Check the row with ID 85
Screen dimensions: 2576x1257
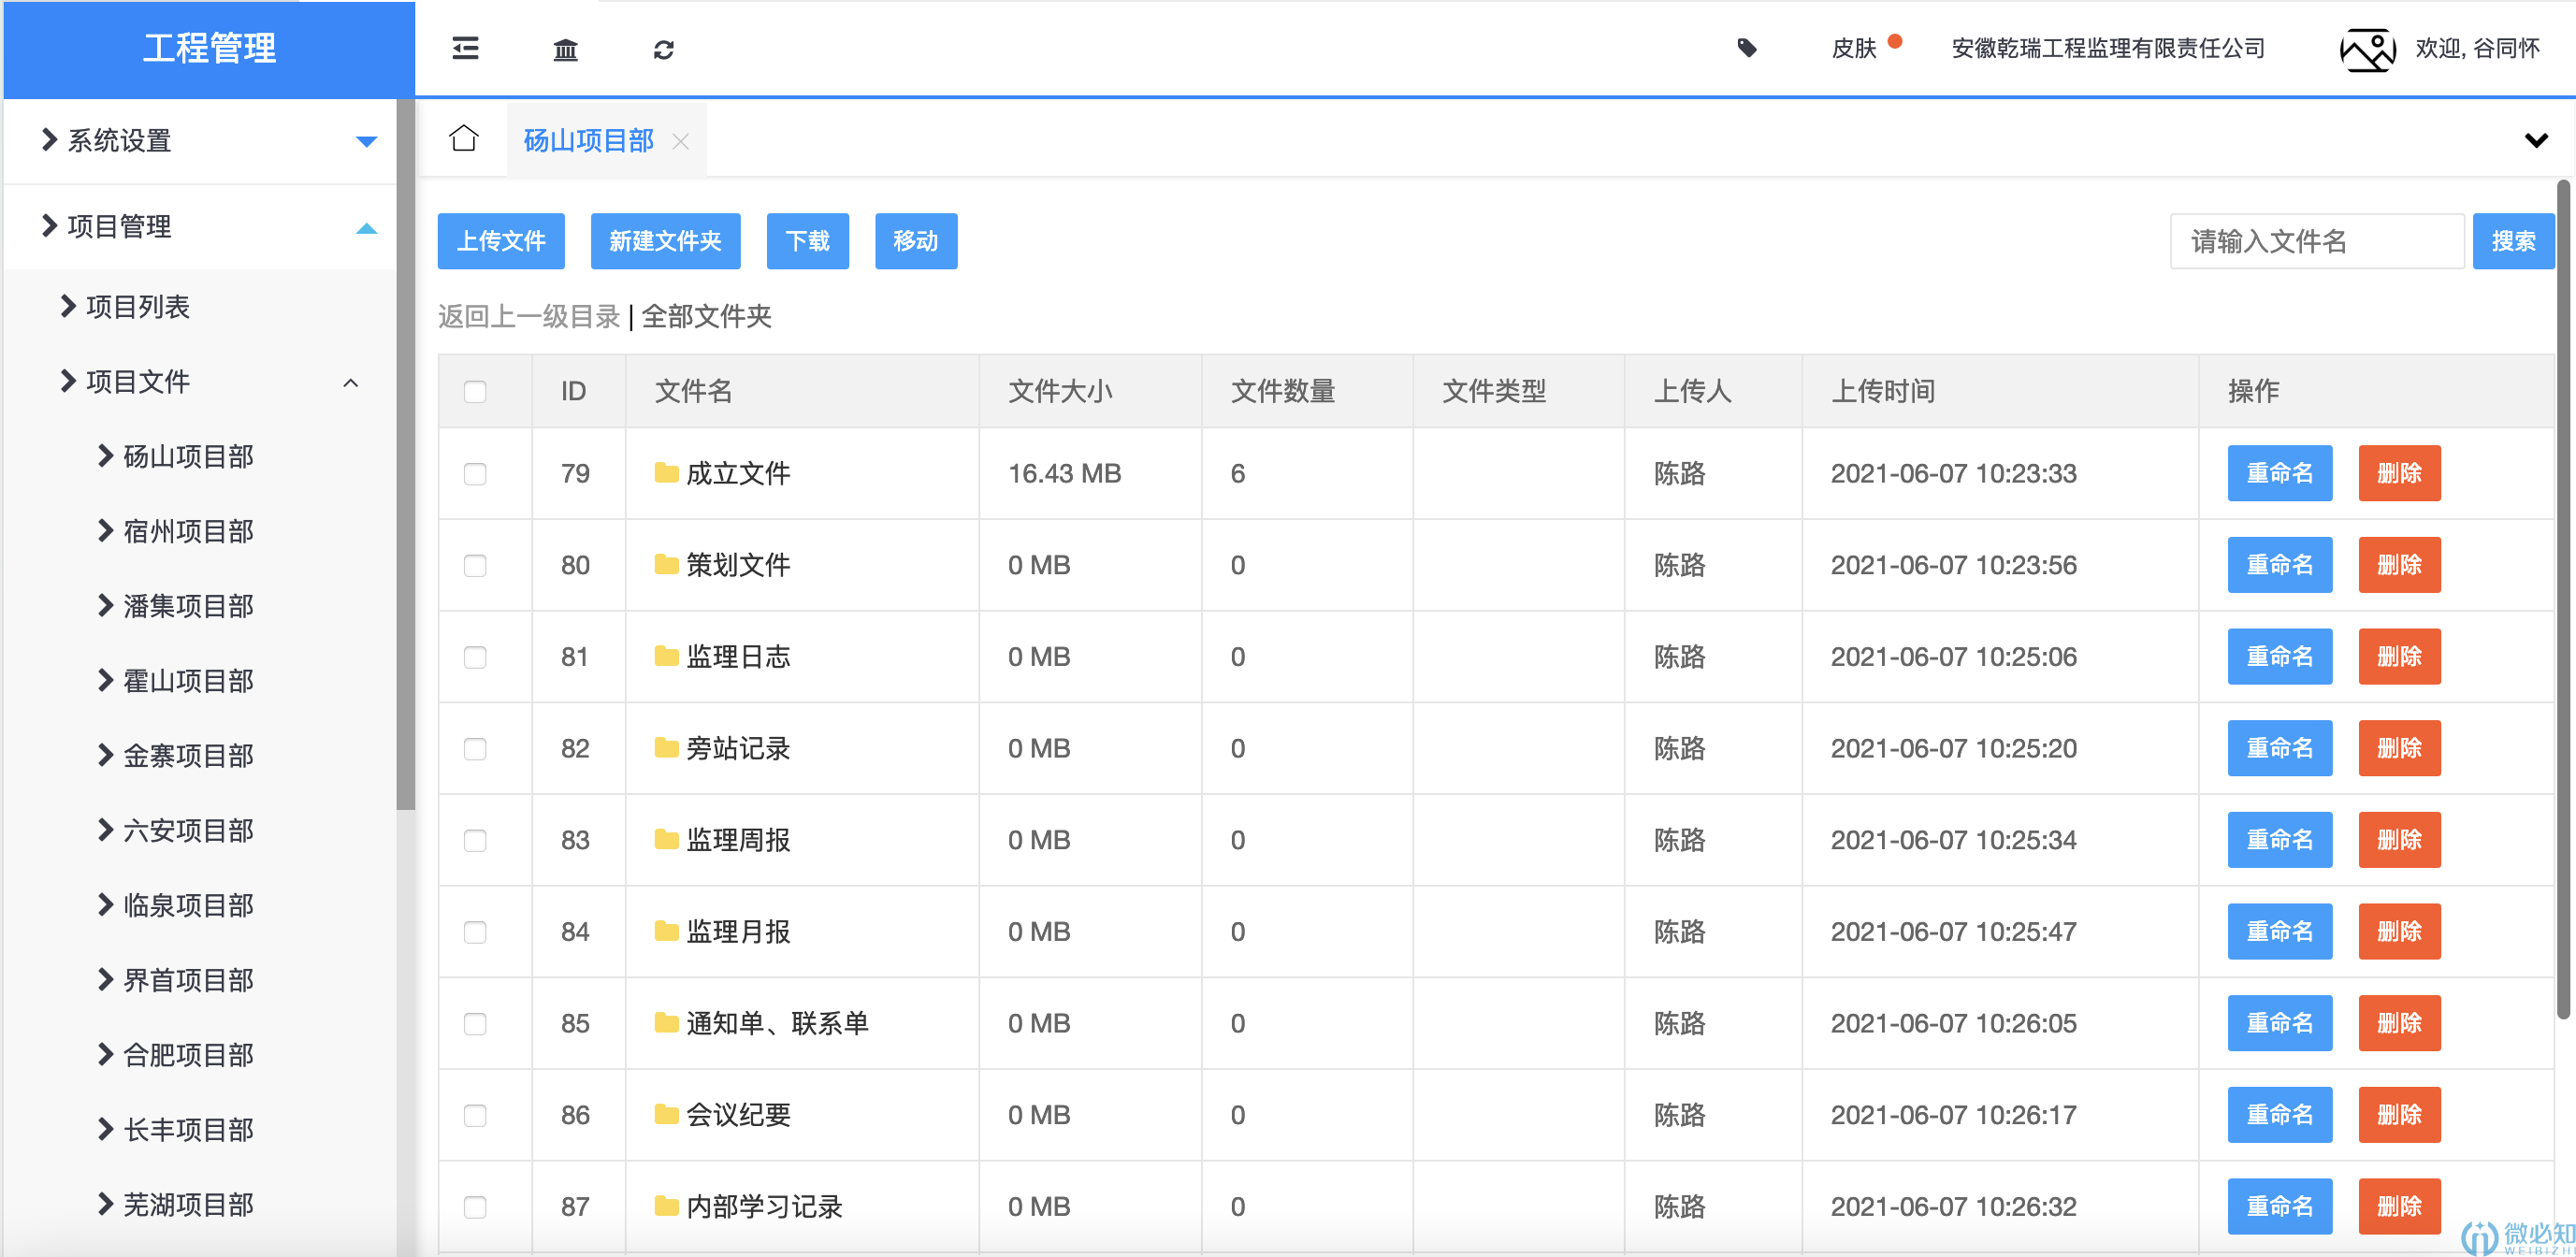[x=475, y=1023]
